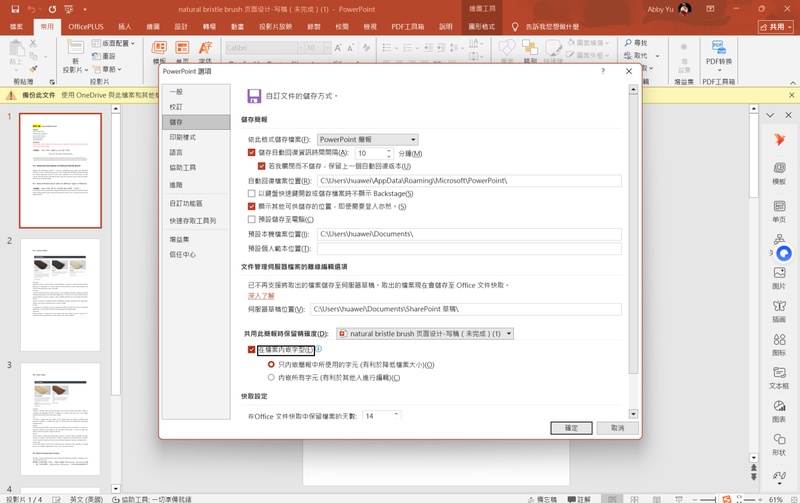Click the lightbulb Tell Me icon

coord(515,27)
